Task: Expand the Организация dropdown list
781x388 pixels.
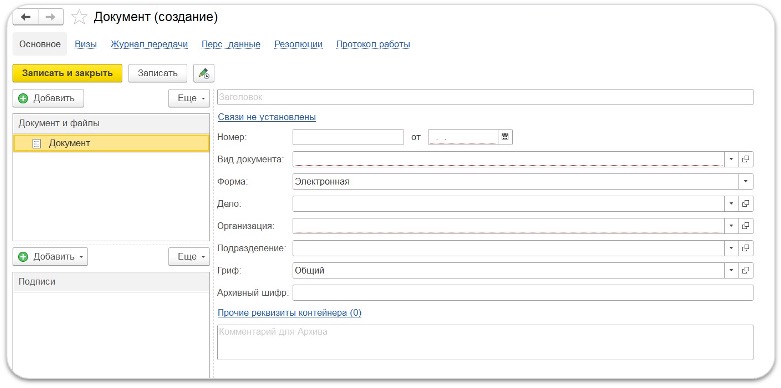Action: click(x=731, y=226)
